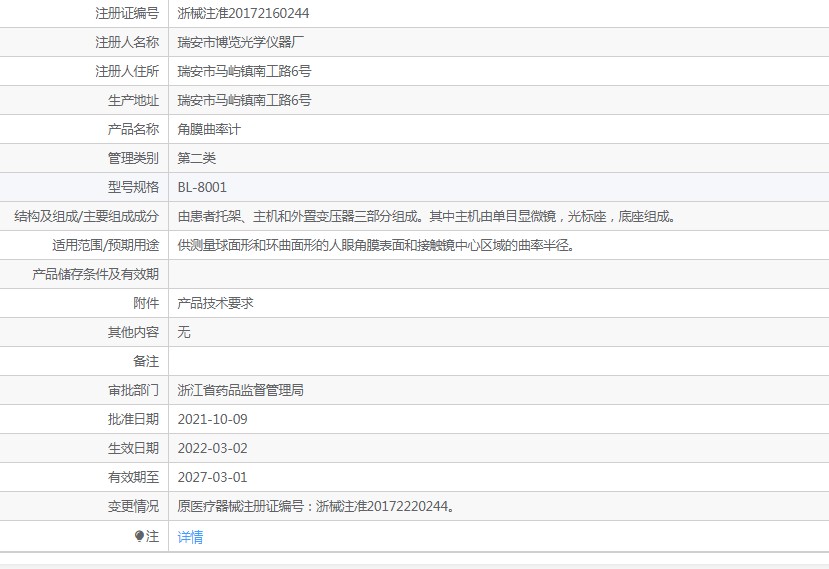This screenshot has width=829, height=569.
Task: Click attachment value 产品技术要求
Action: [x=216, y=303]
